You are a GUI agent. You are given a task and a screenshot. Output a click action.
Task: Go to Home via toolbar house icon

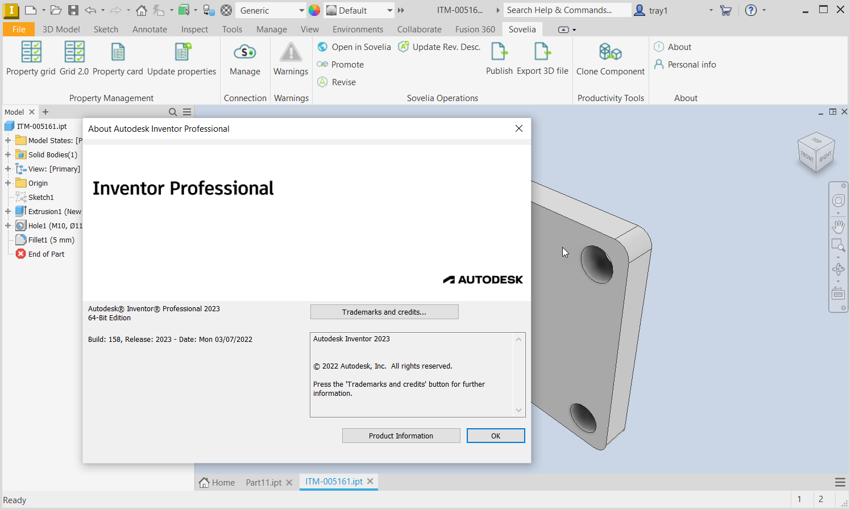(x=141, y=10)
